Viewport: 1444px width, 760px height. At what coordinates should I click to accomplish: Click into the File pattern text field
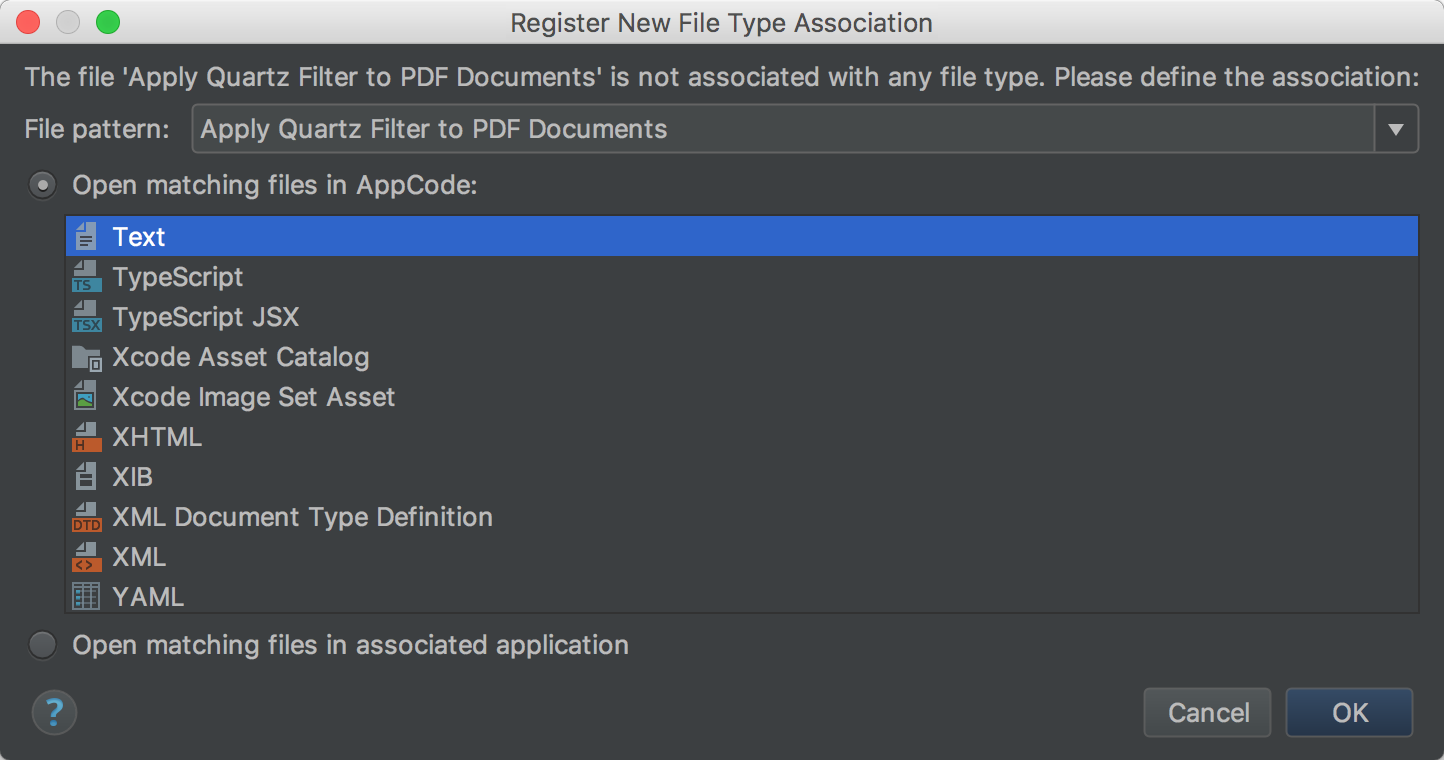tap(783, 129)
